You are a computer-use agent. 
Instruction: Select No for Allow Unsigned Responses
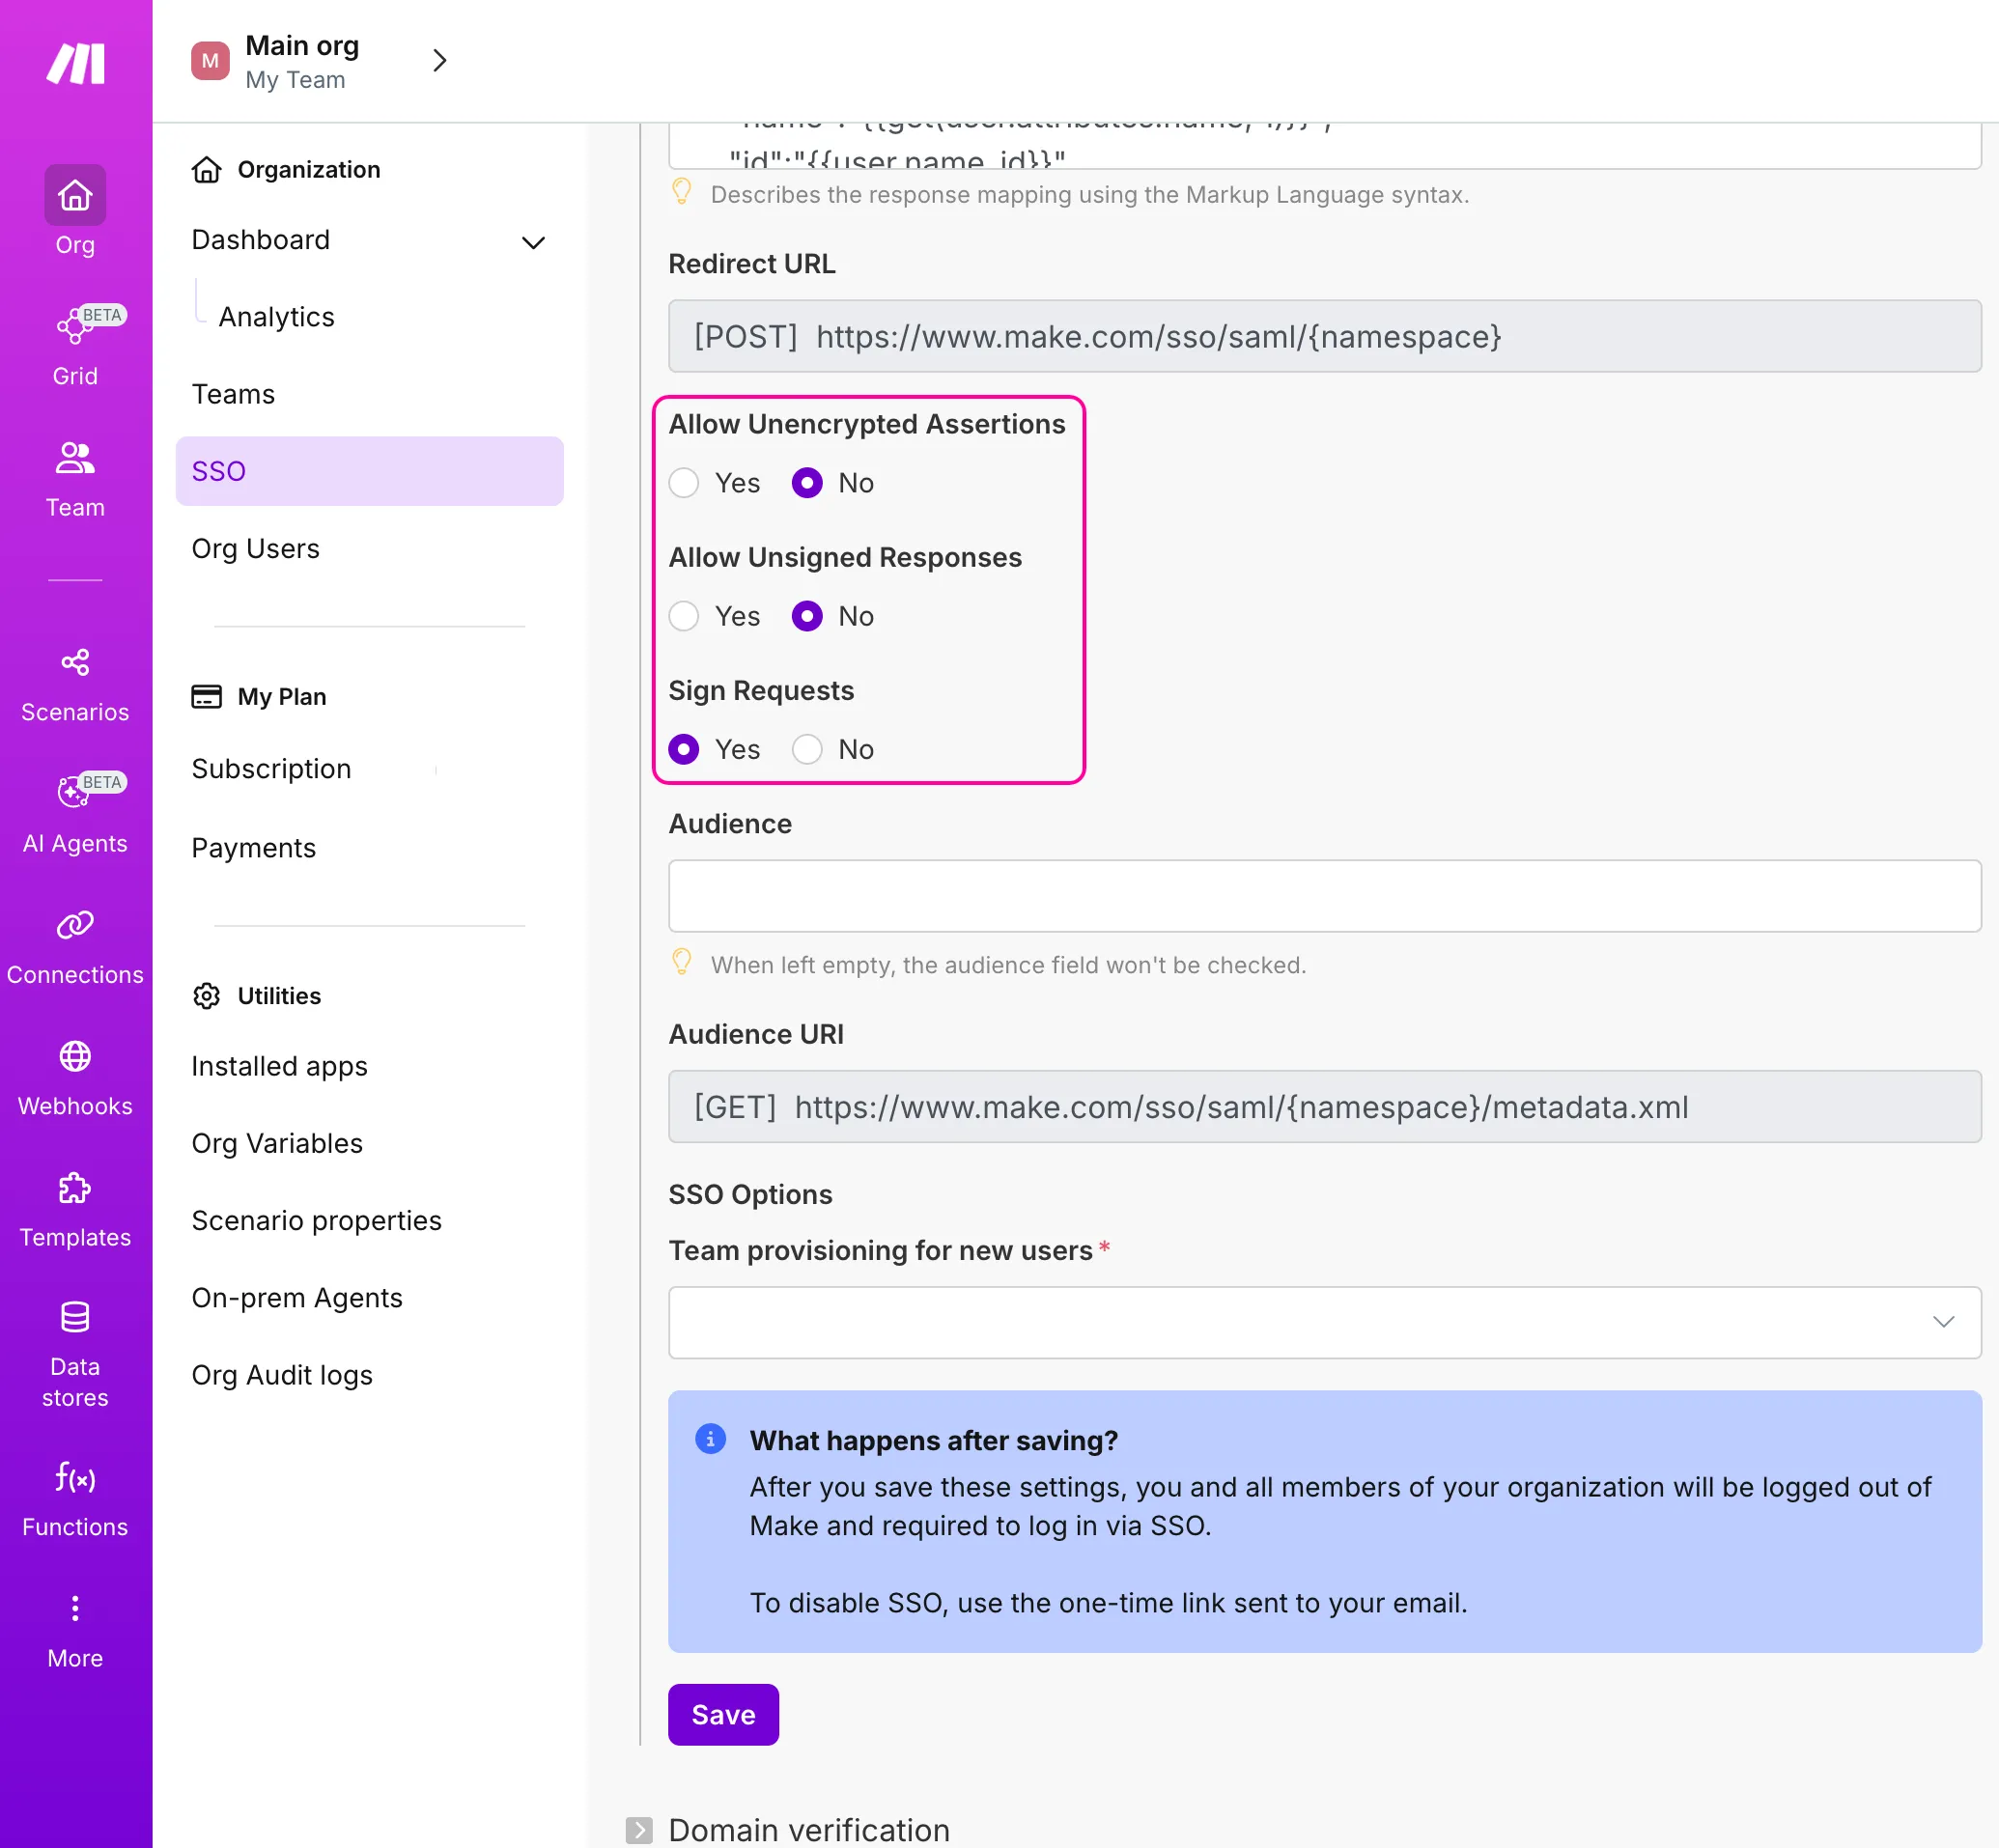[807, 616]
